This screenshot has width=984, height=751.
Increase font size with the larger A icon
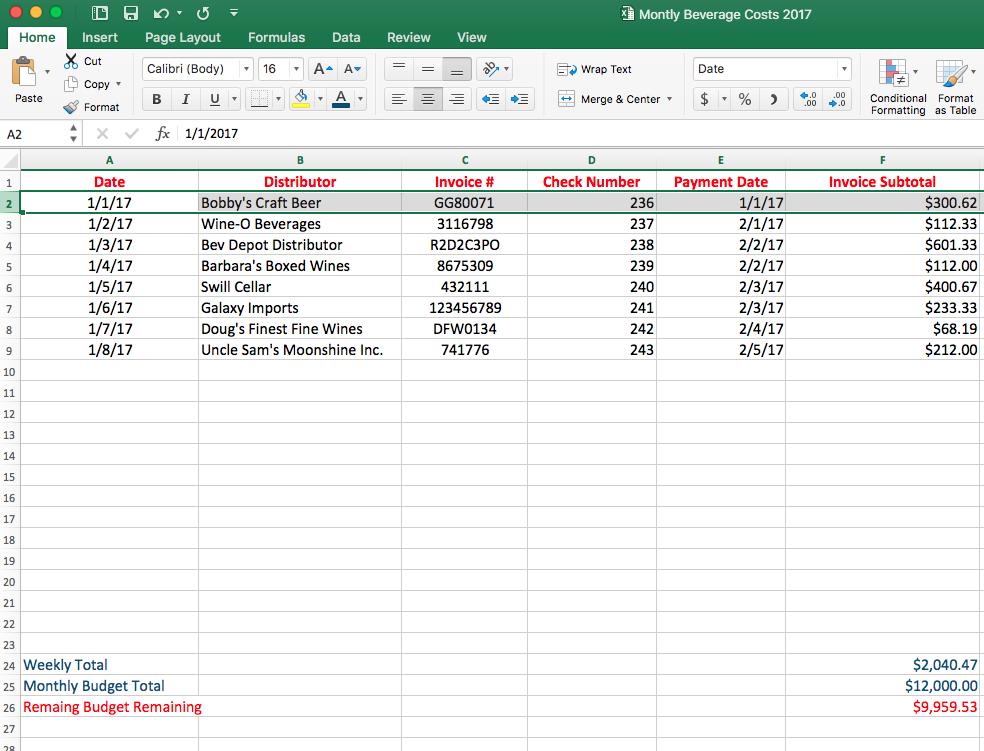coord(323,69)
